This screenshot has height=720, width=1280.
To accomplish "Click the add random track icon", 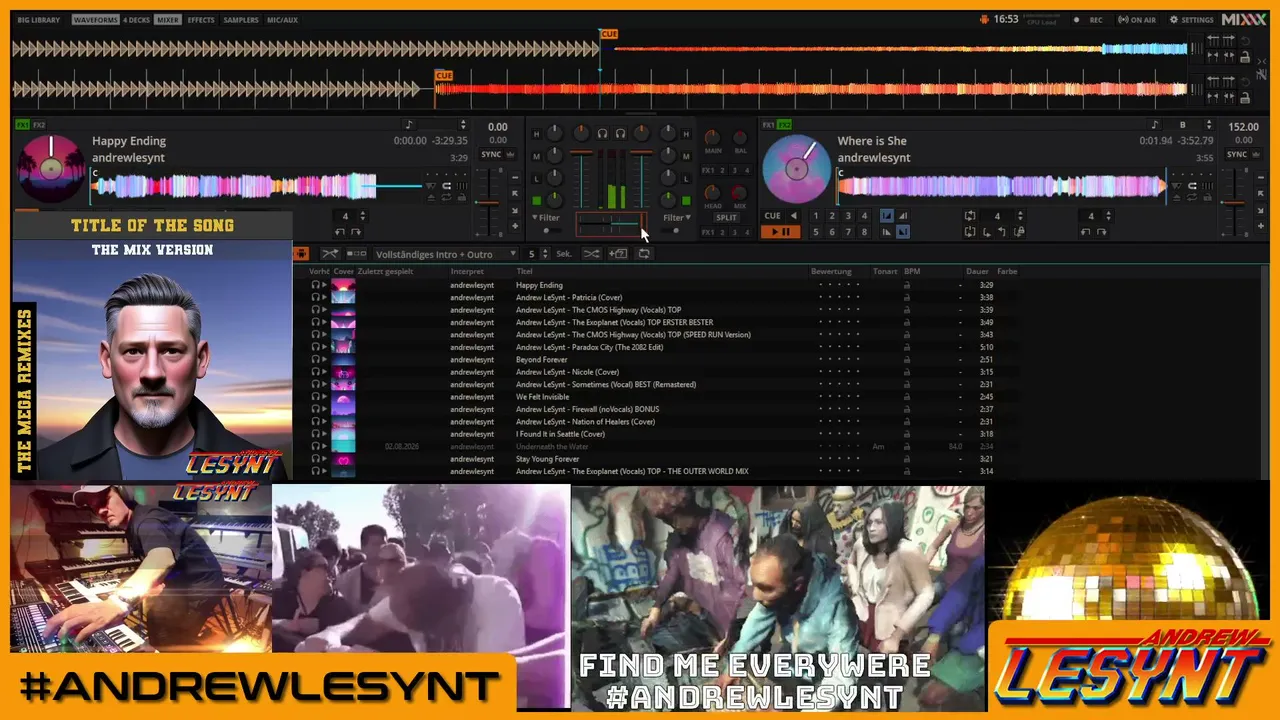I will (618, 254).
